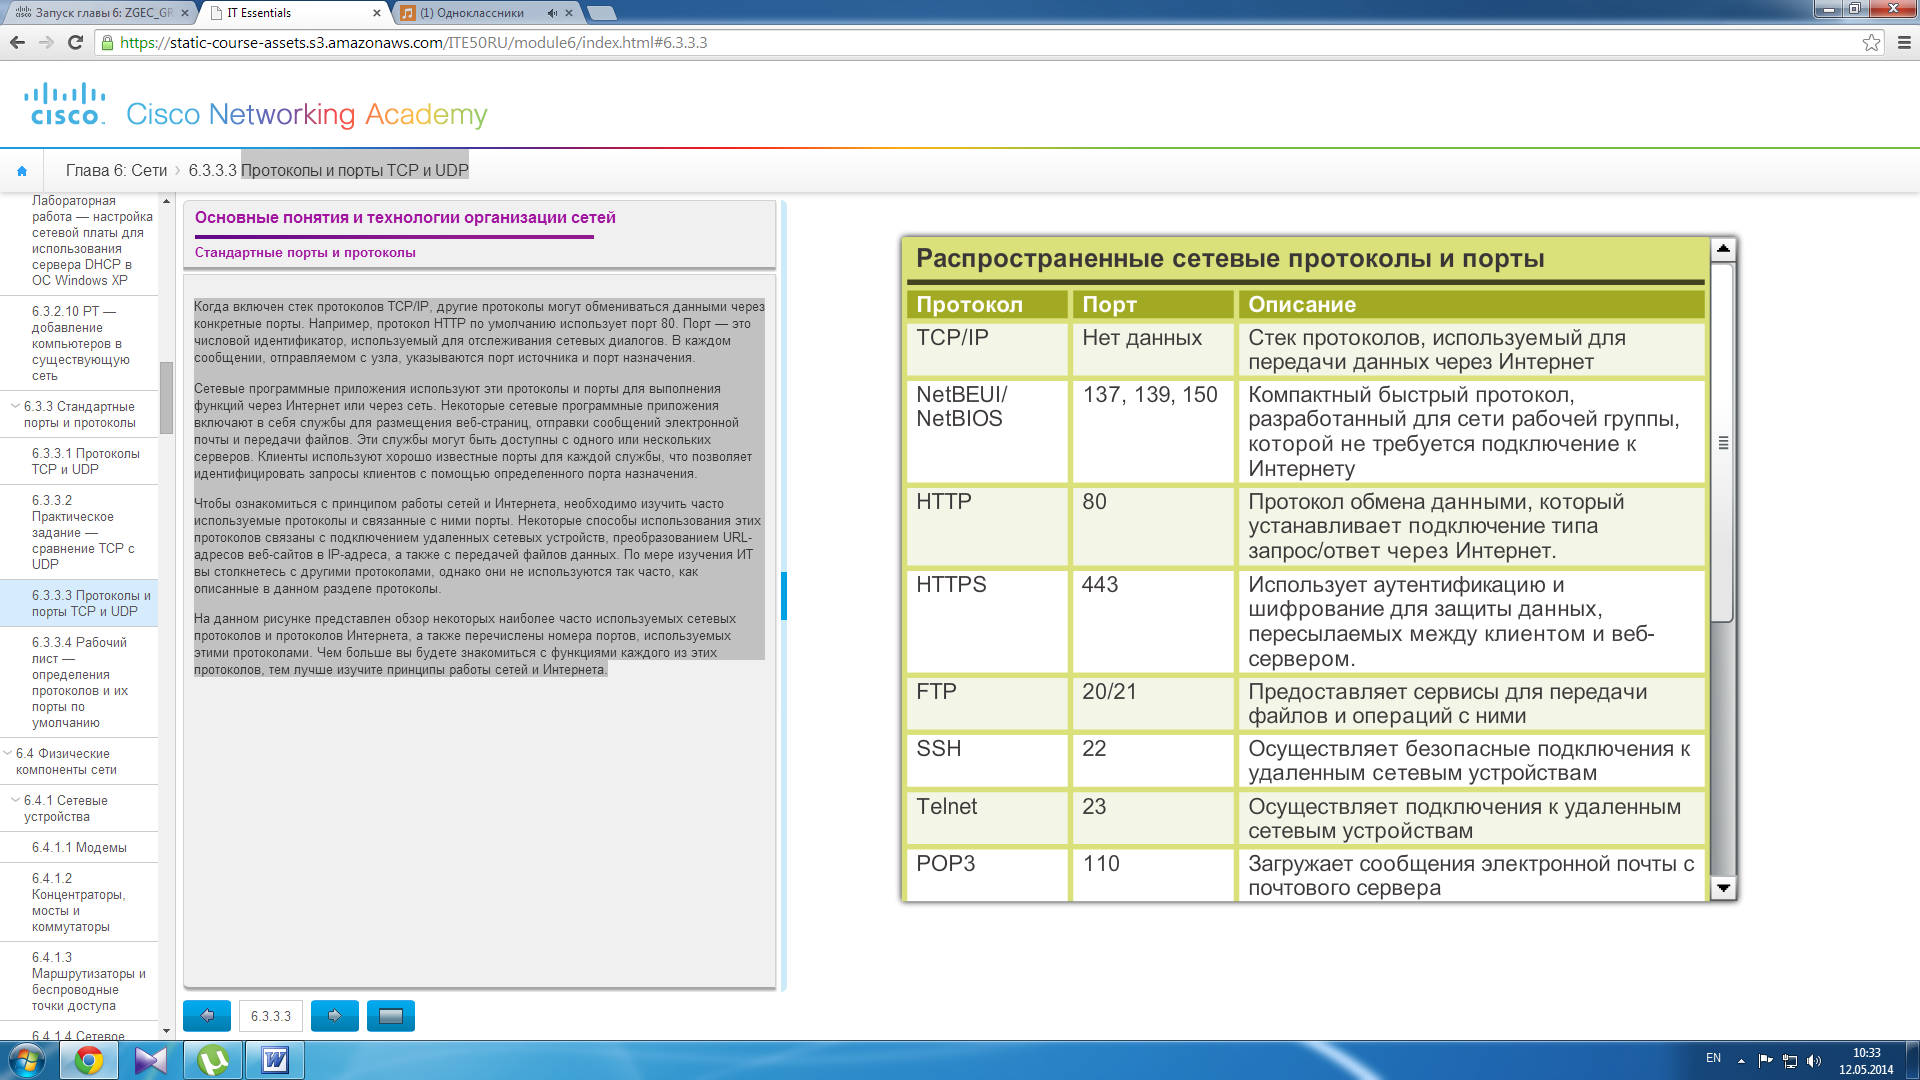Open Windows Start button
Image resolution: width=1920 pixels, height=1080 pixels.
(x=27, y=1060)
